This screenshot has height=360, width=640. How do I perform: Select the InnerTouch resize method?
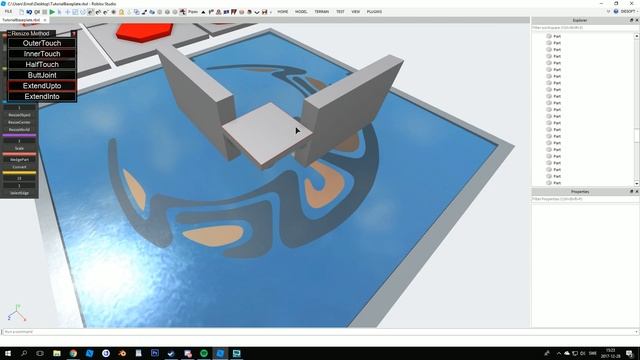pos(42,53)
